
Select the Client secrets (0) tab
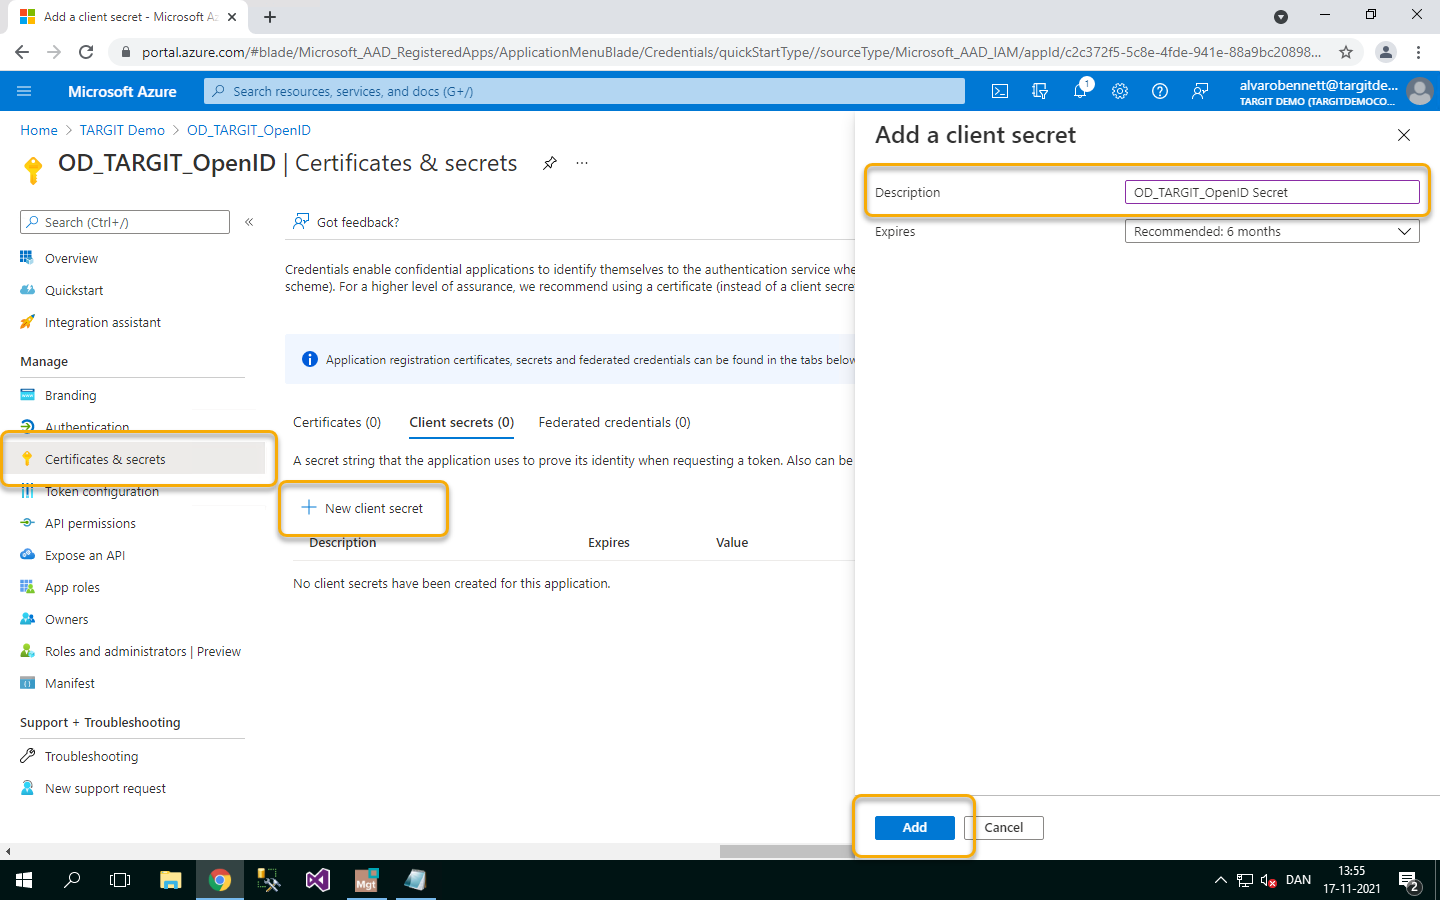(462, 422)
